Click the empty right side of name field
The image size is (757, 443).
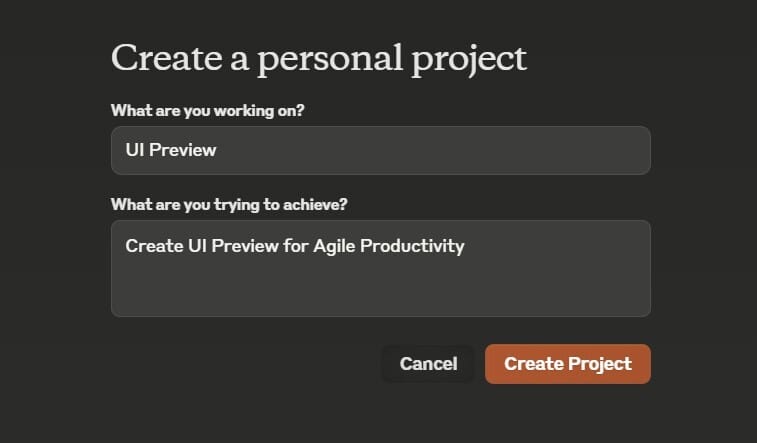coord(500,150)
